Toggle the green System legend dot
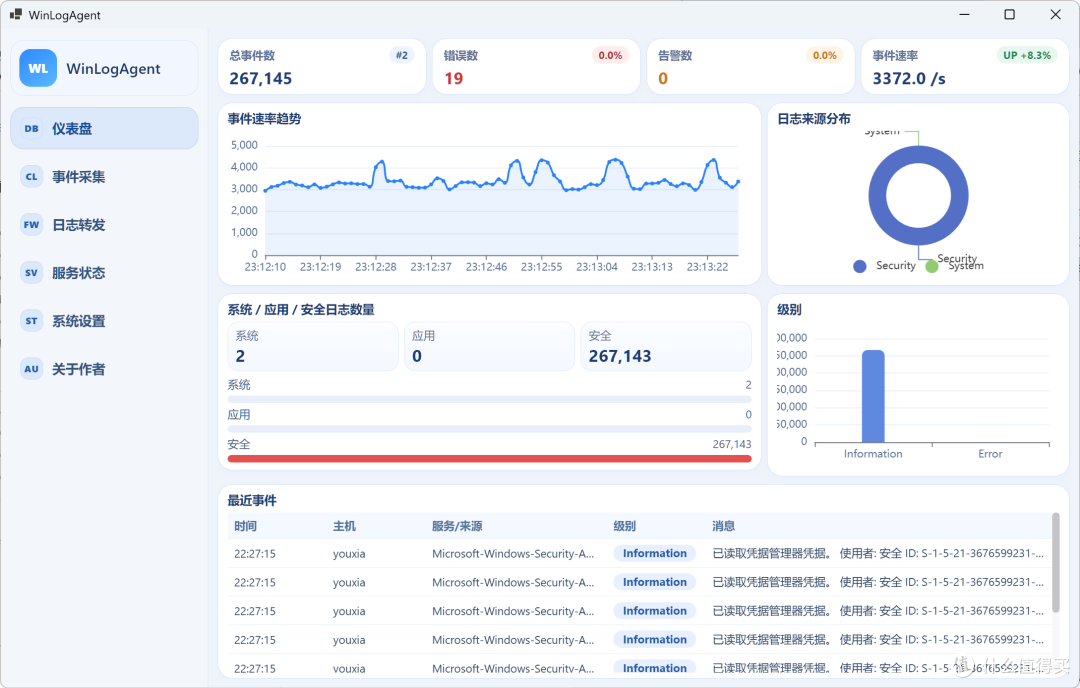 point(932,267)
